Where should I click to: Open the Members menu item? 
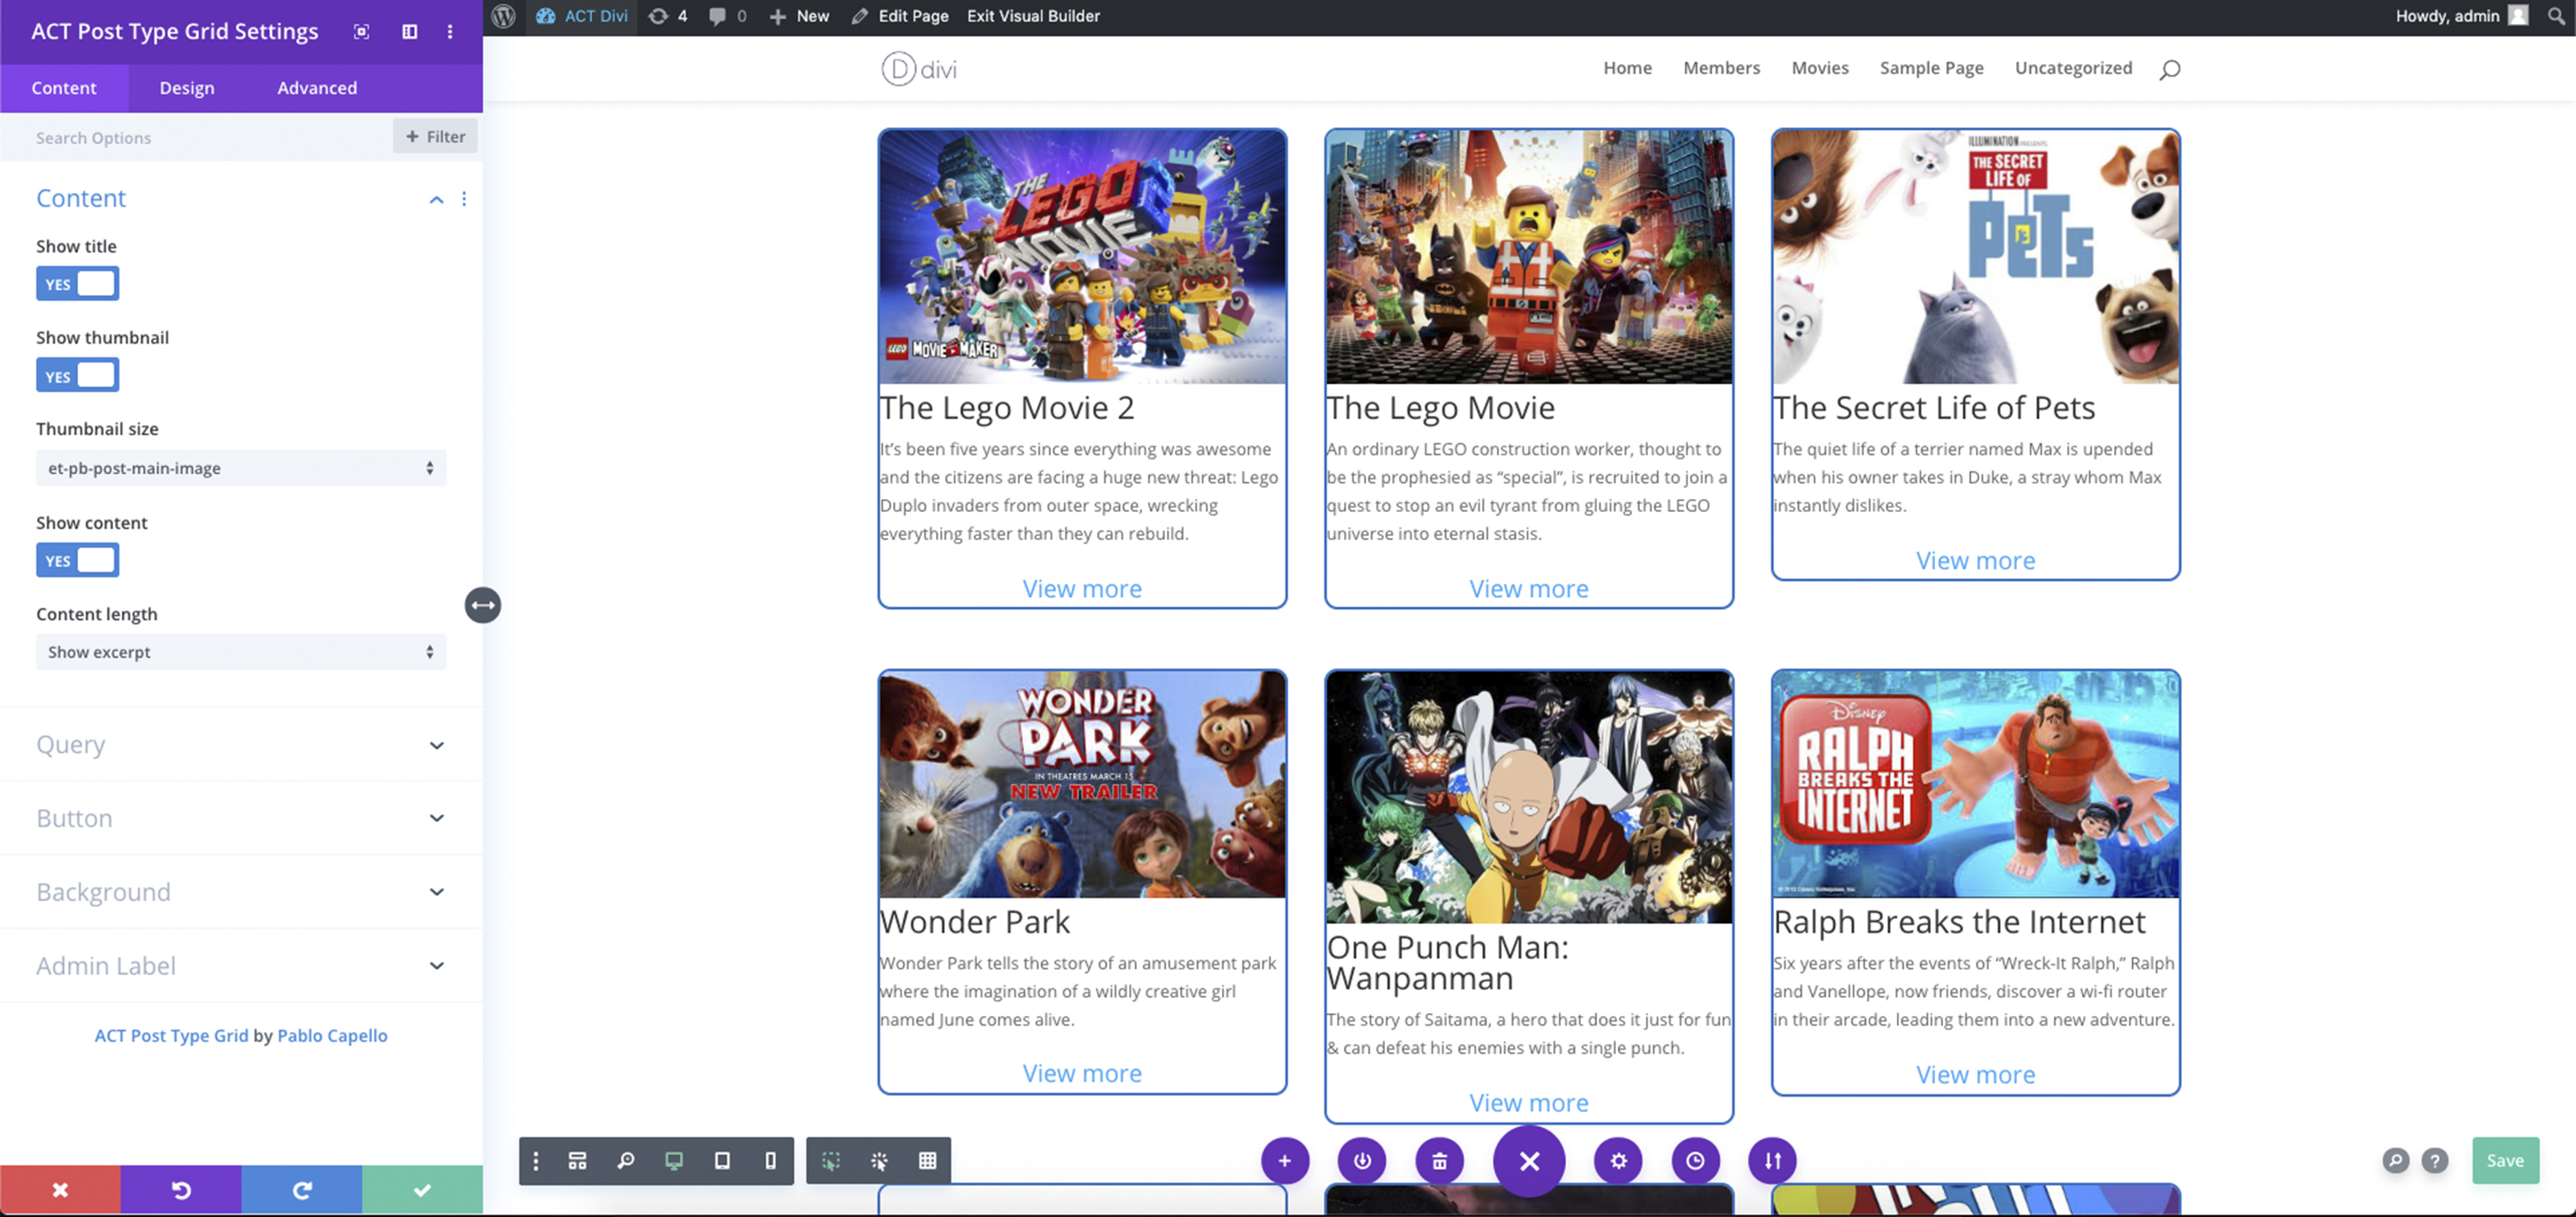[x=1721, y=68]
